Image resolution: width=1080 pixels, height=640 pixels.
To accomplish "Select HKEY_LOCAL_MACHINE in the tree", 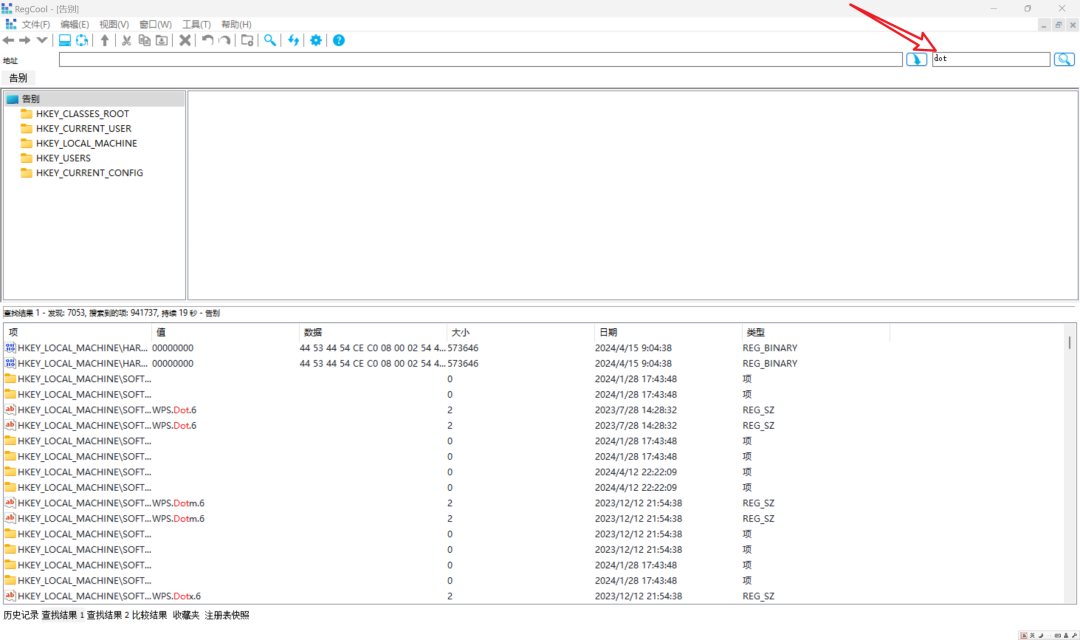I will pos(86,143).
